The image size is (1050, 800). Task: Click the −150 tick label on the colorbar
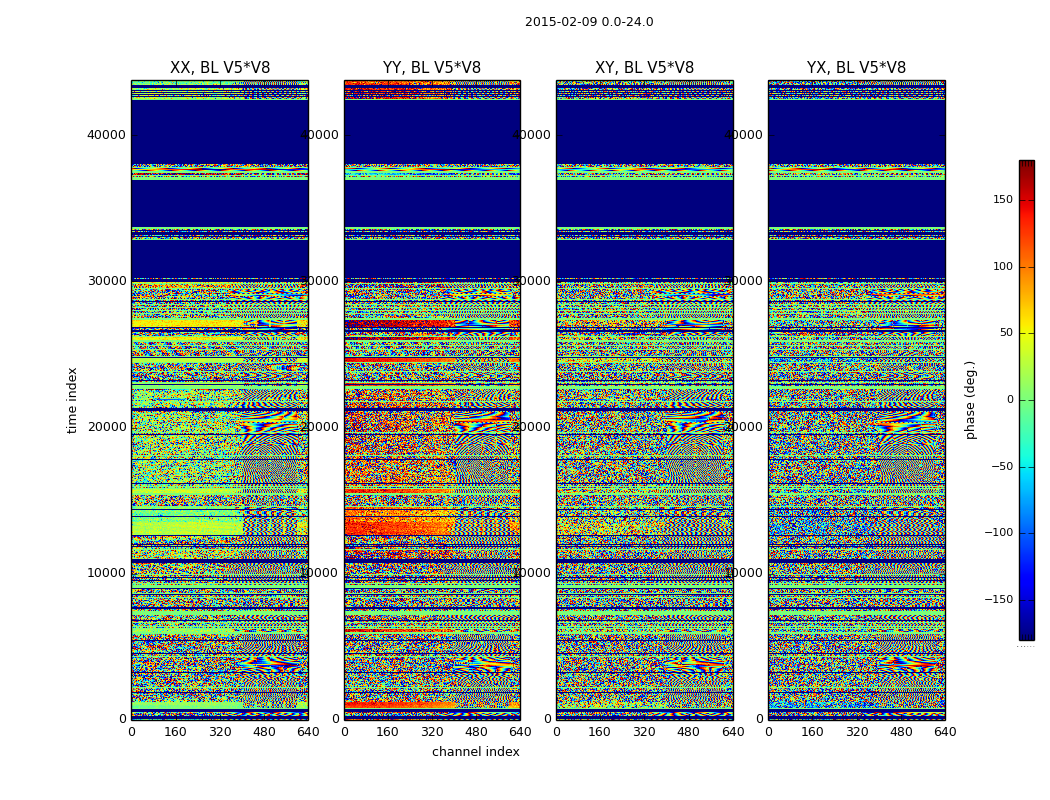point(1000,600)
